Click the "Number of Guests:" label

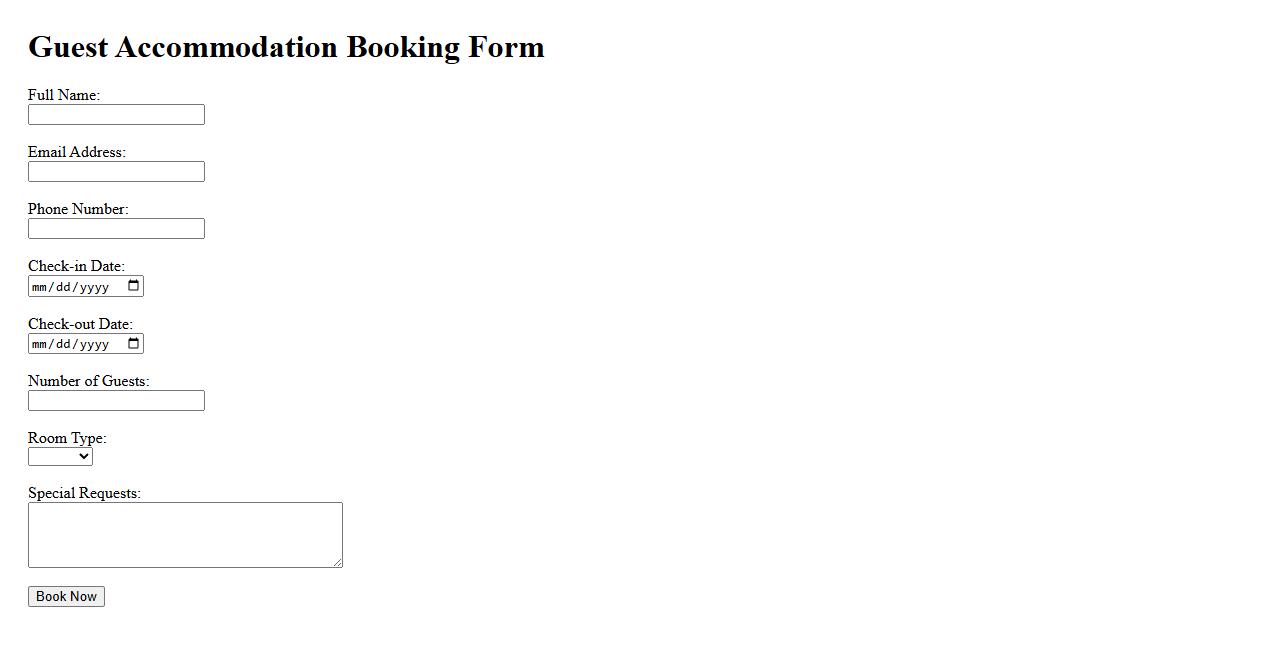88,381
